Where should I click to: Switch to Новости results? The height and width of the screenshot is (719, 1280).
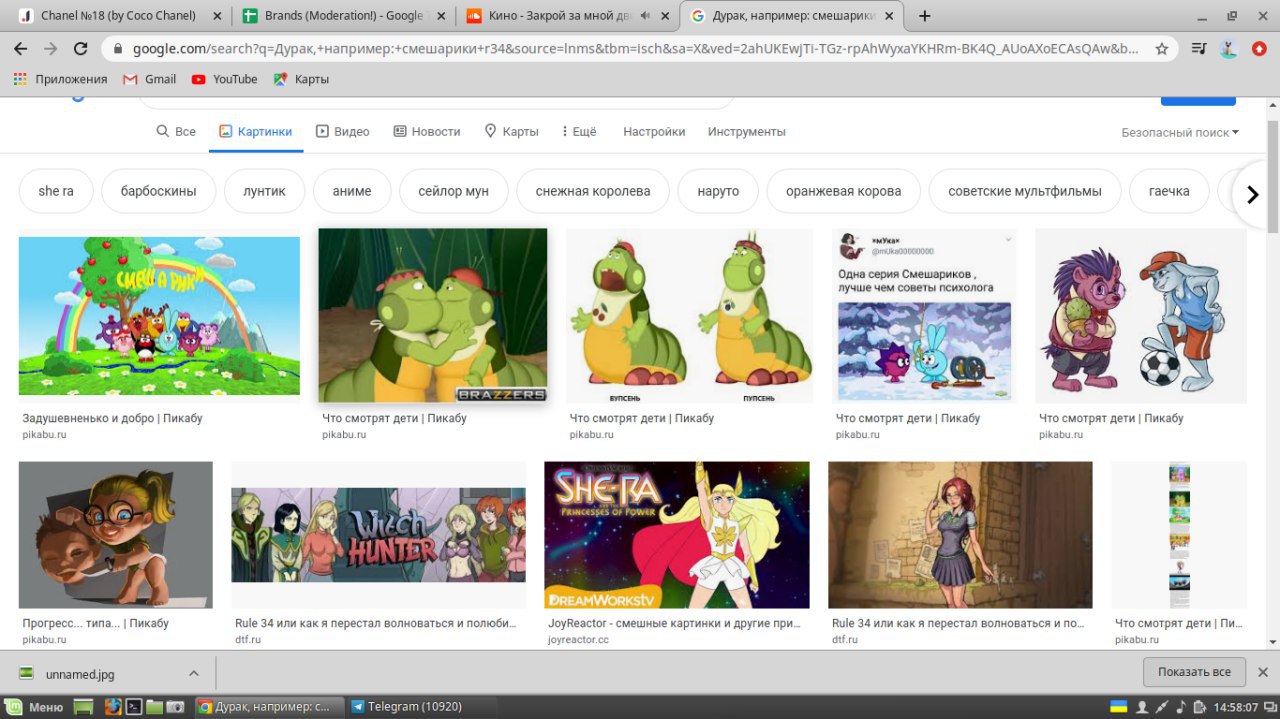[x=427, y=131]
